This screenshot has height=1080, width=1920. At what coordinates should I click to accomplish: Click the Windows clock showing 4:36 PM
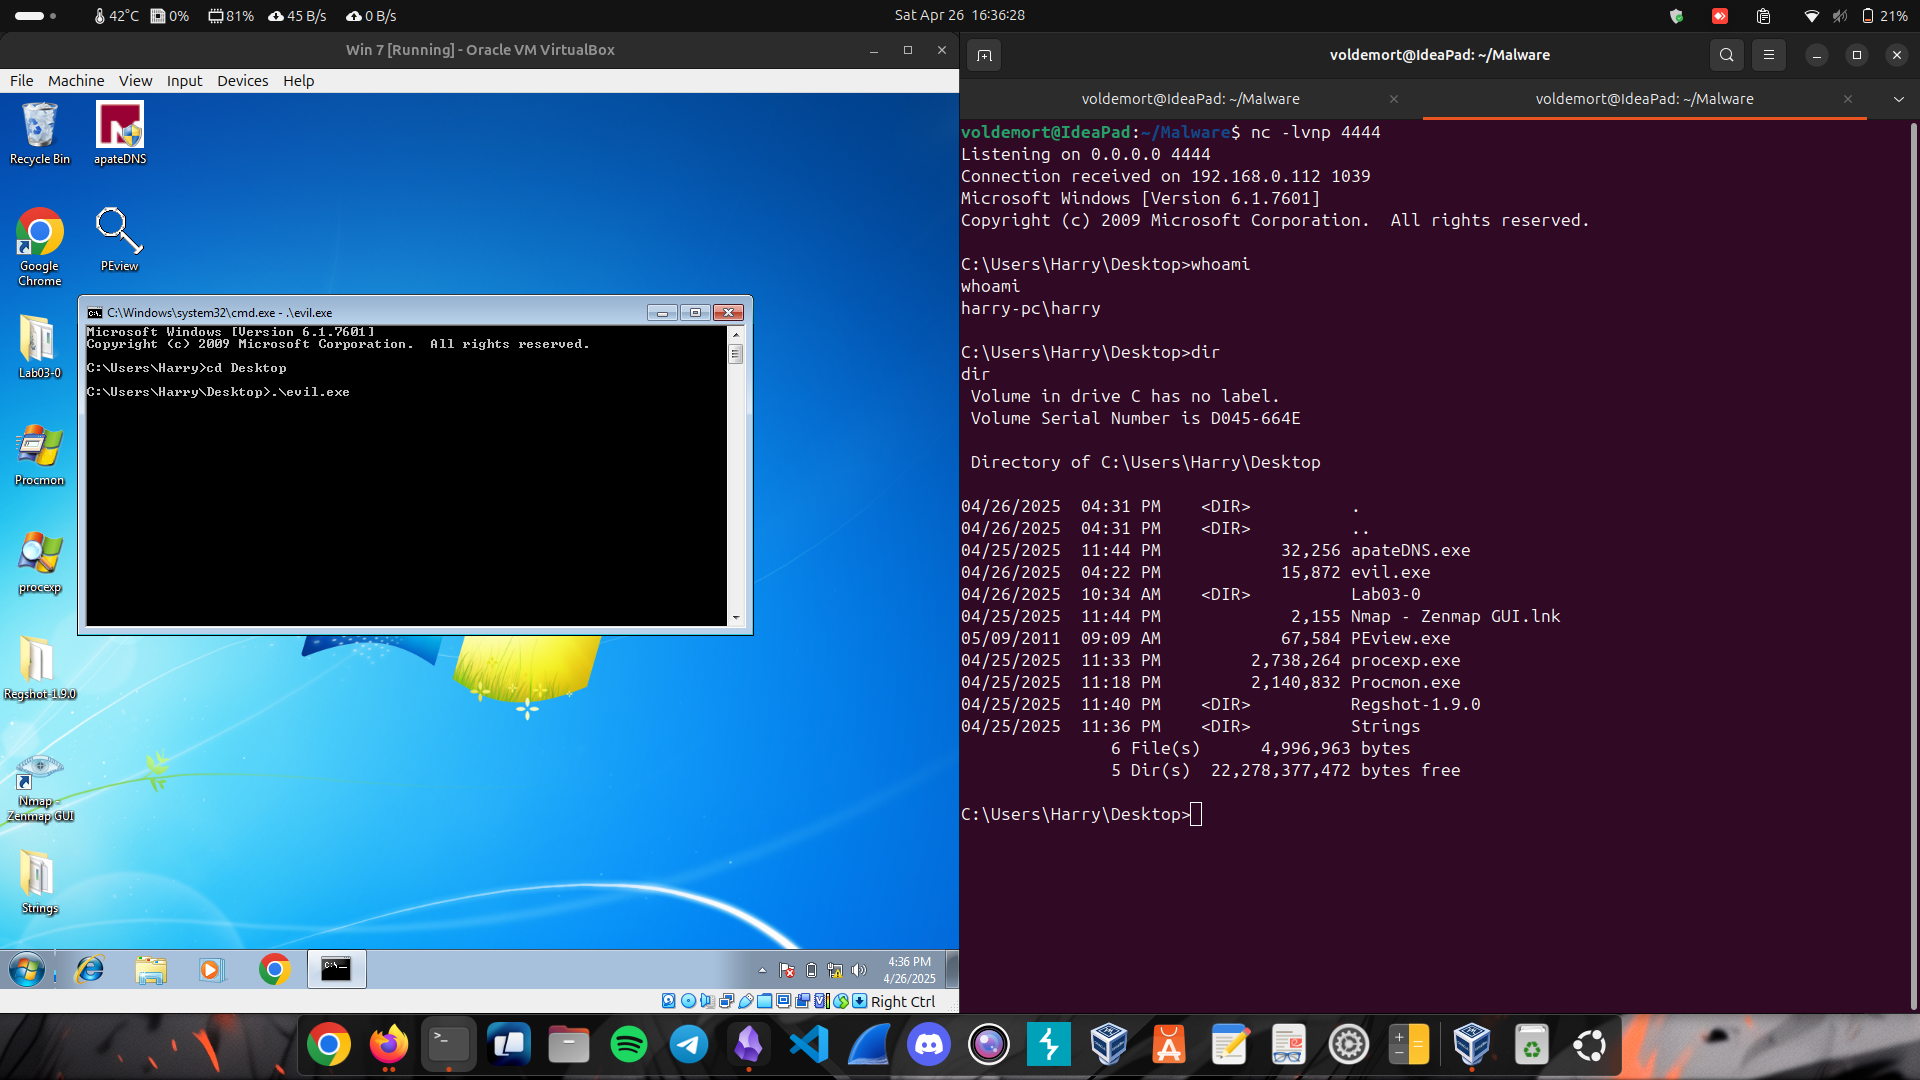click(909, 970)
